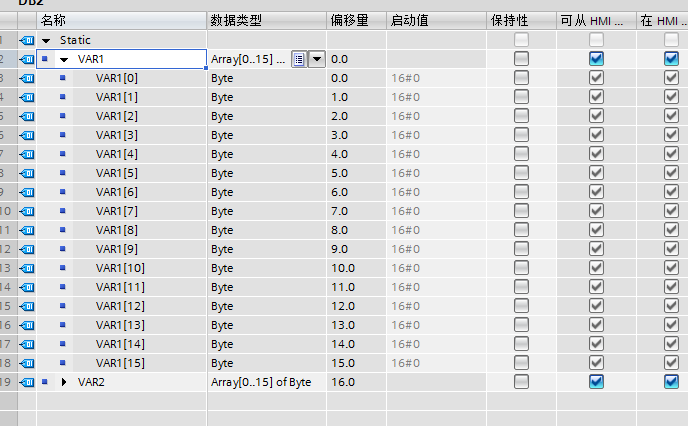Select row number 19 header
Screen dimensions: 688x426
8,382
